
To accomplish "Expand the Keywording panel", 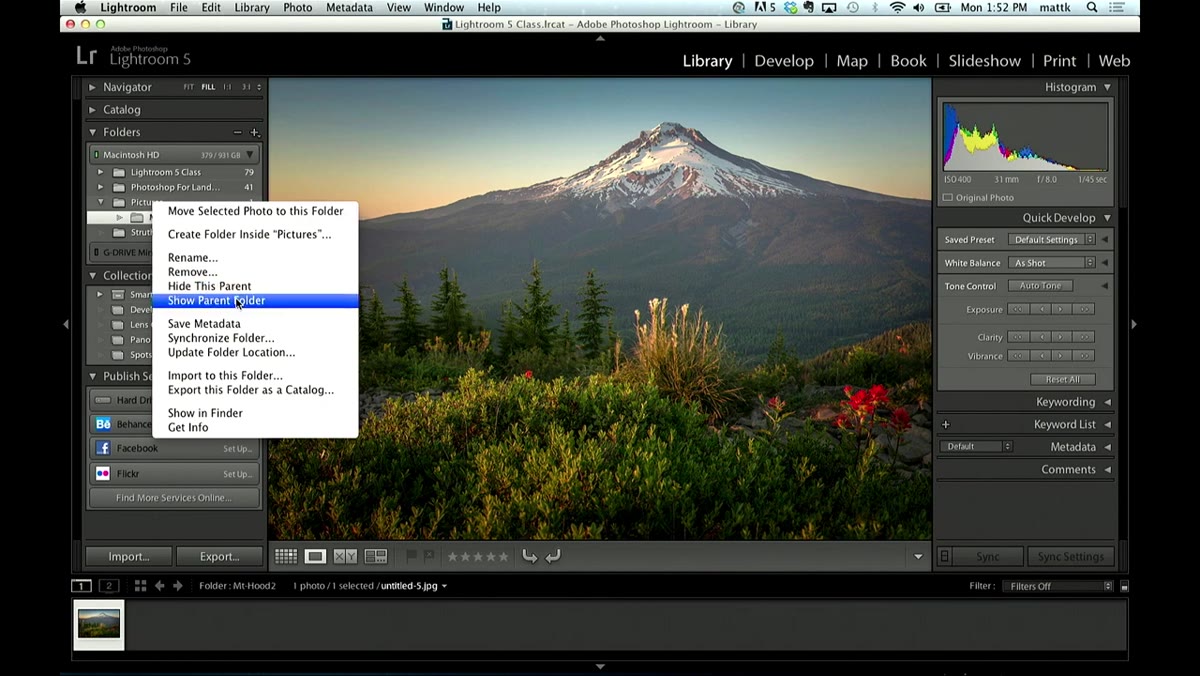I will 1107,402.
